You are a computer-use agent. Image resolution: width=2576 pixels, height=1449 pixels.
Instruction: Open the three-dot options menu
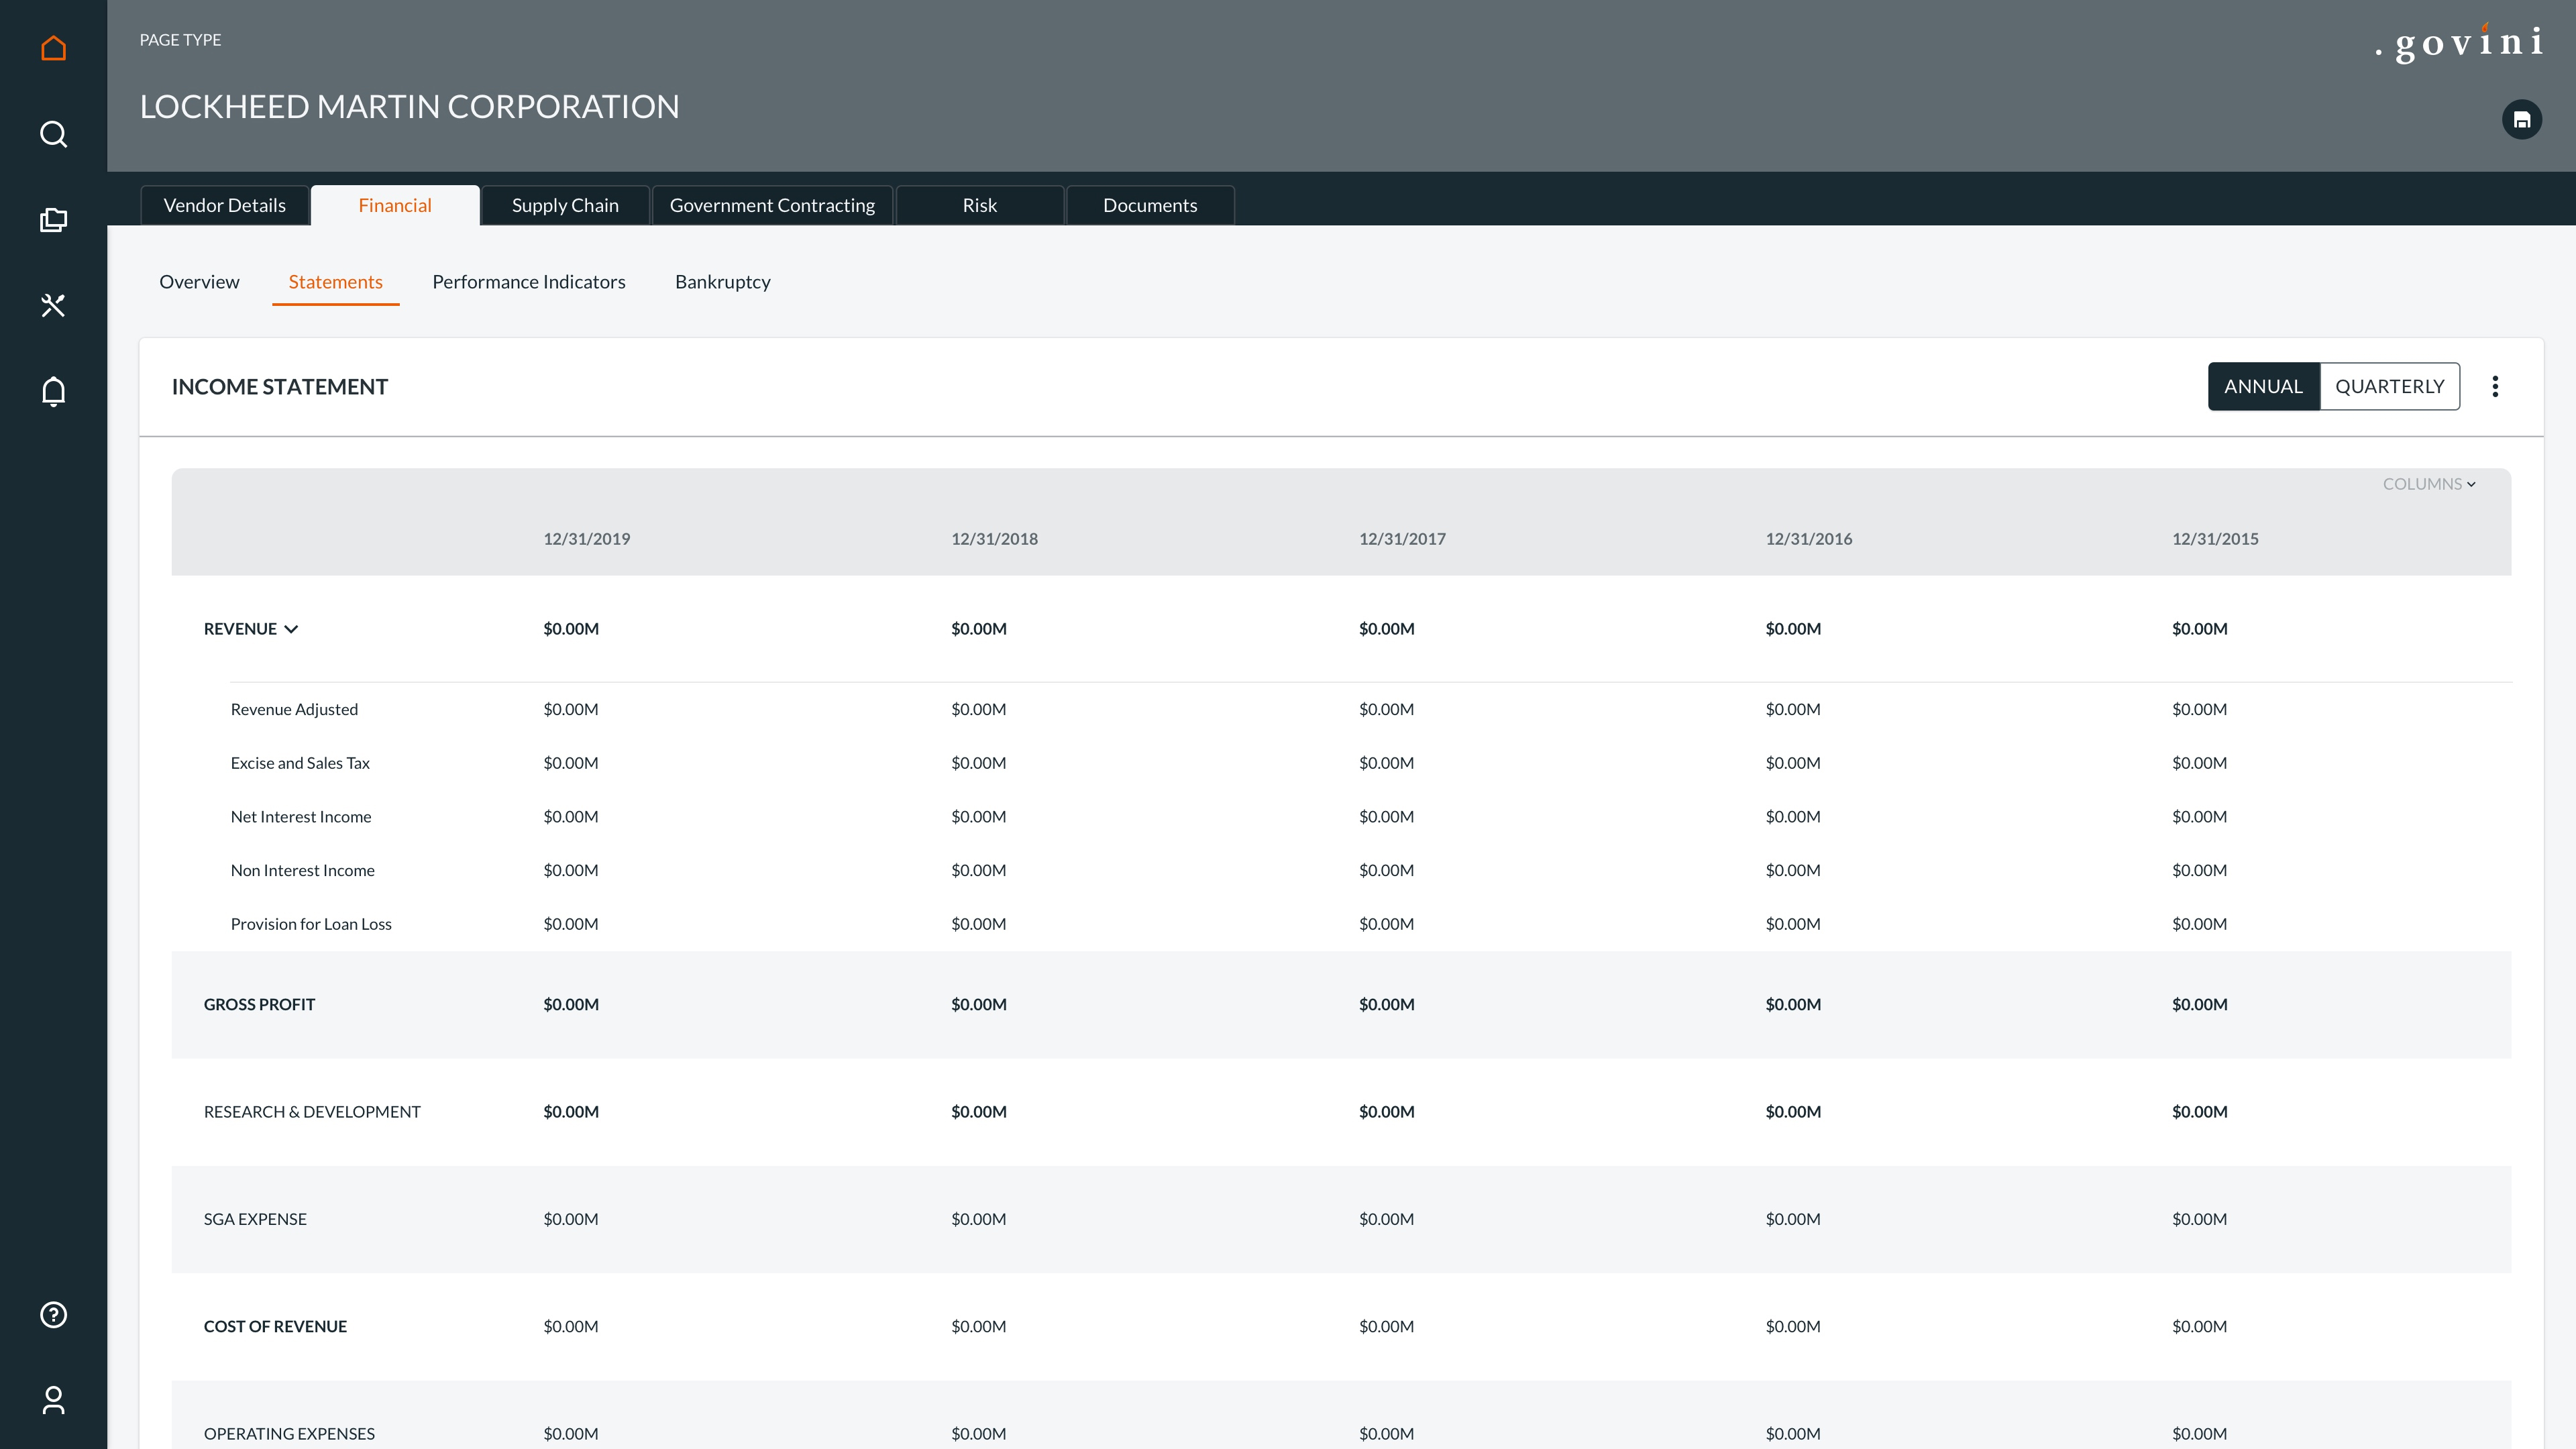(2495, 386)
